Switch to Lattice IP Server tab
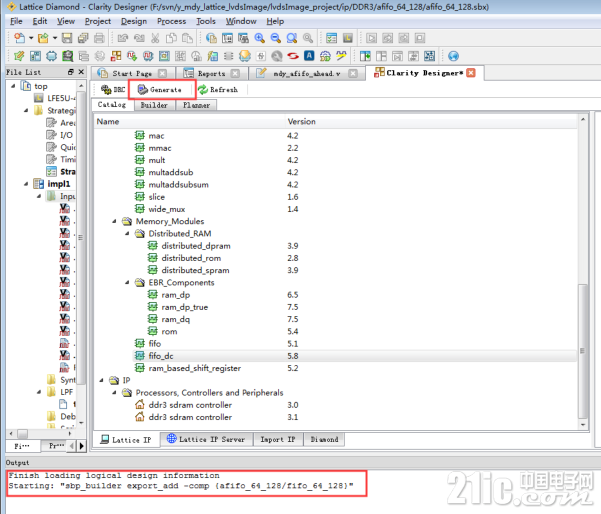The image size is (601, 514). [206, 439]
